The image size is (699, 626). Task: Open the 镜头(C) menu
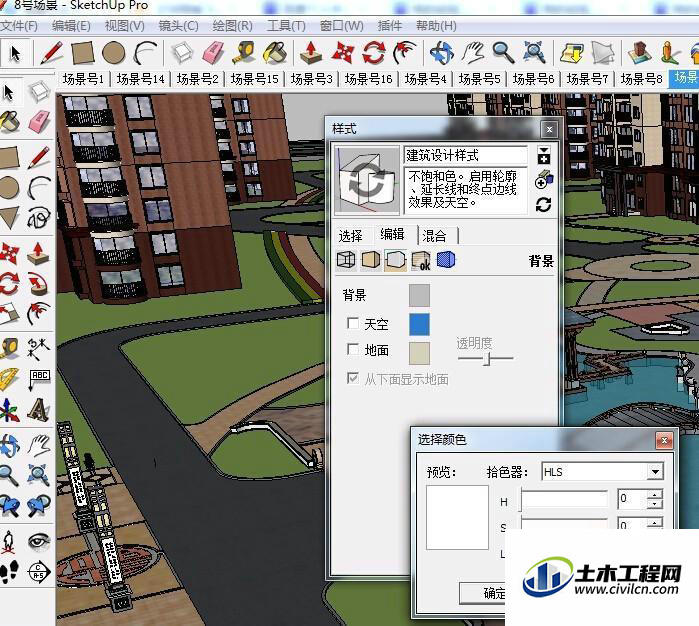coord(178,26)
